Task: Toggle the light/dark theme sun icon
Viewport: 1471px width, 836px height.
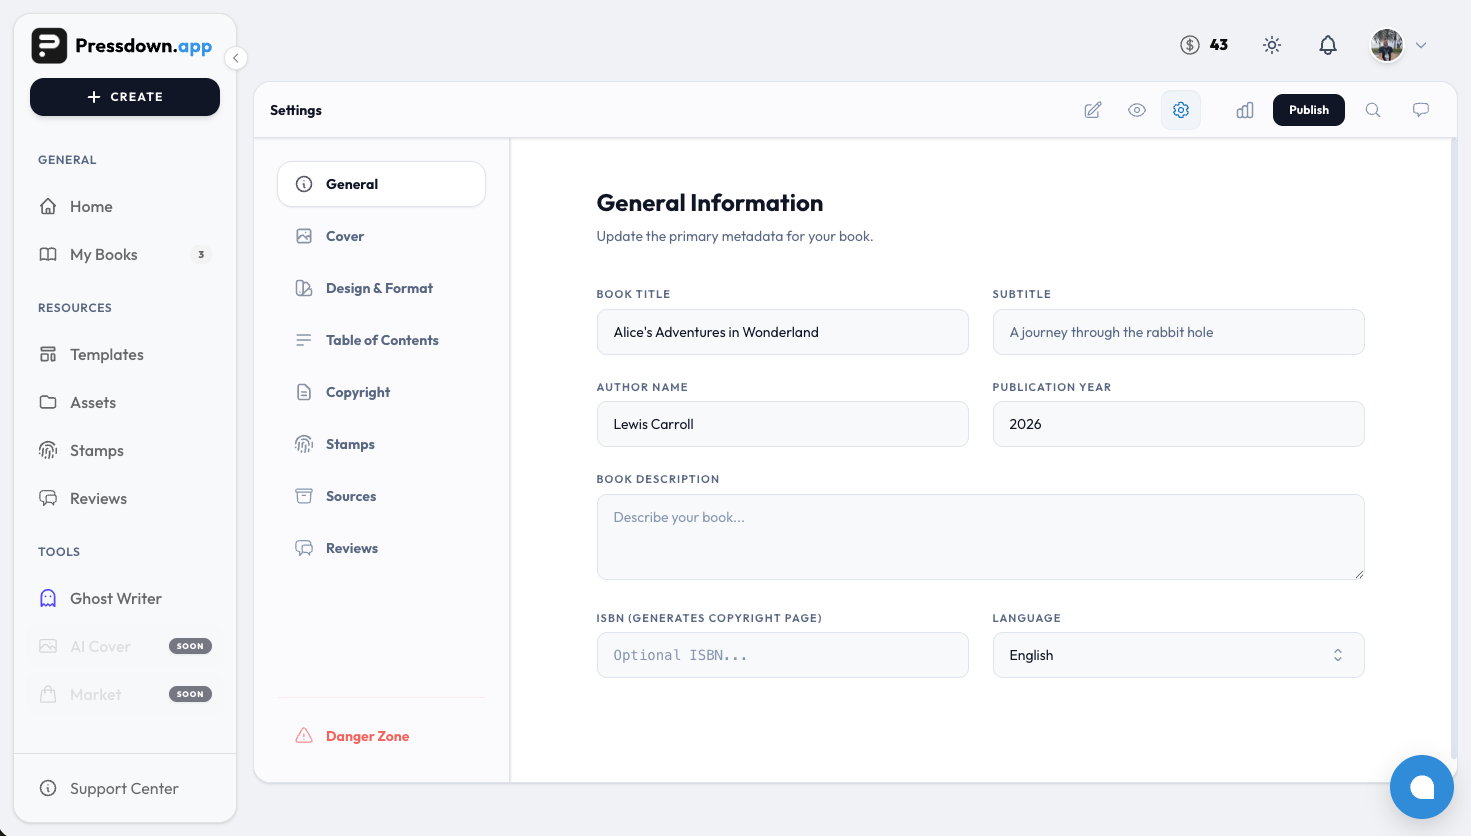Action: 1272,45
